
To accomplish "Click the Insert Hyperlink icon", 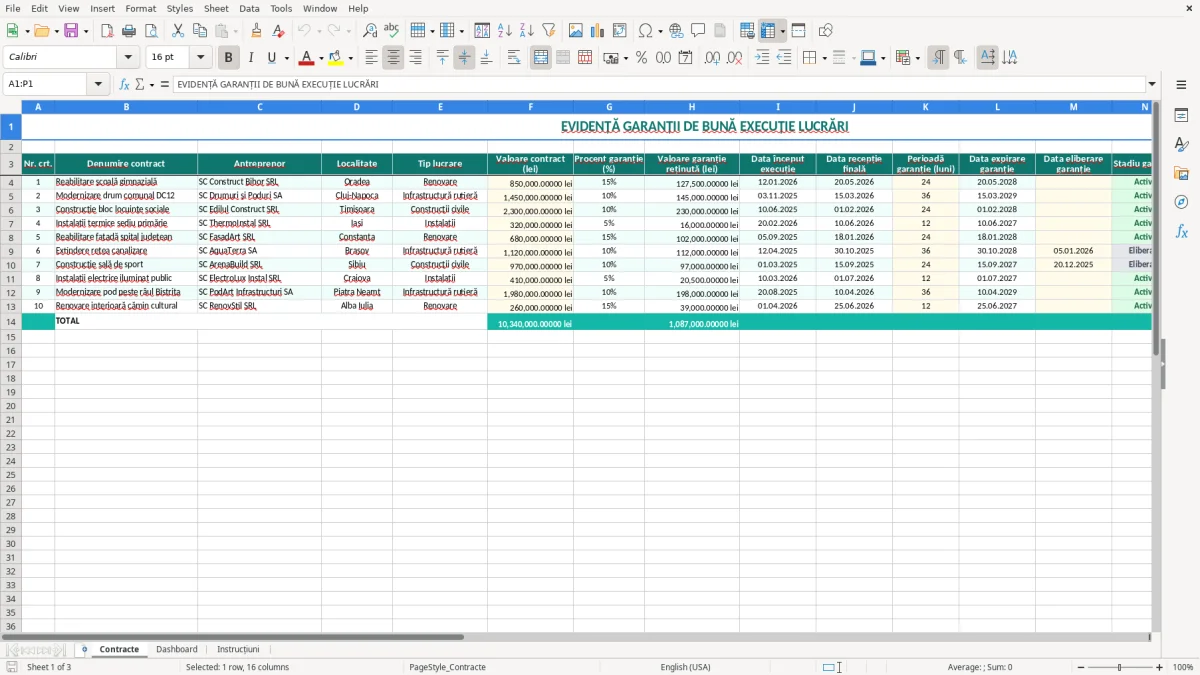I will tap(676, 31).
